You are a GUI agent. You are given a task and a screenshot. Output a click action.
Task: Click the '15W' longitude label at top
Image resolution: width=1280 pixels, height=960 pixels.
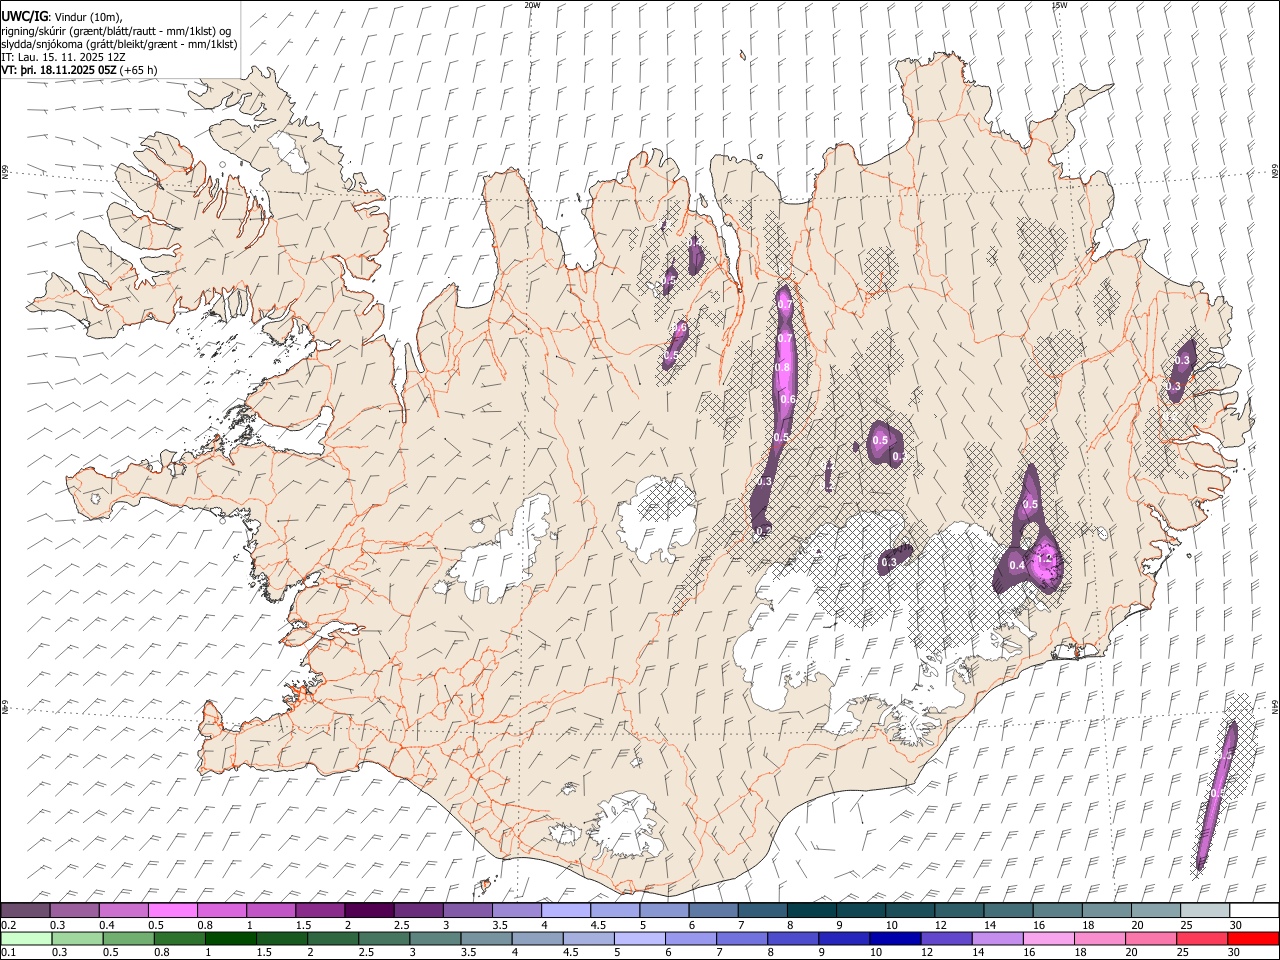pos(1059,5)
